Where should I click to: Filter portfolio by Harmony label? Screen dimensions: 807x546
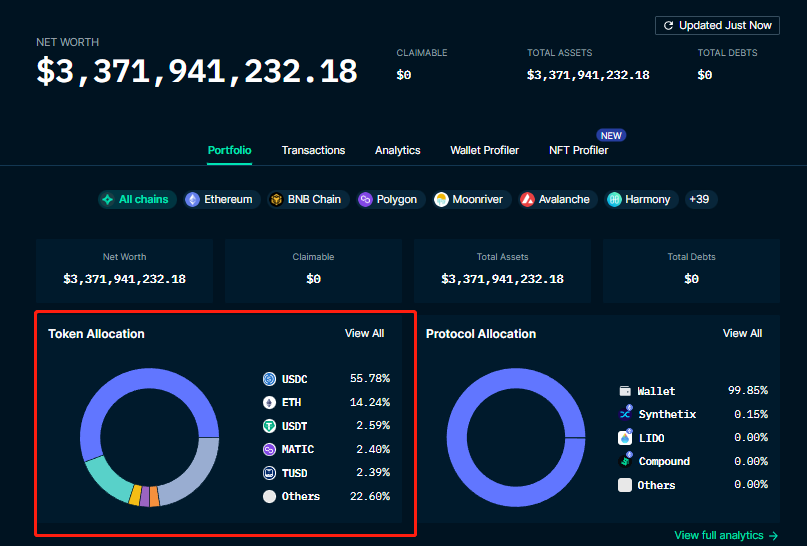(x=647, y=200)
